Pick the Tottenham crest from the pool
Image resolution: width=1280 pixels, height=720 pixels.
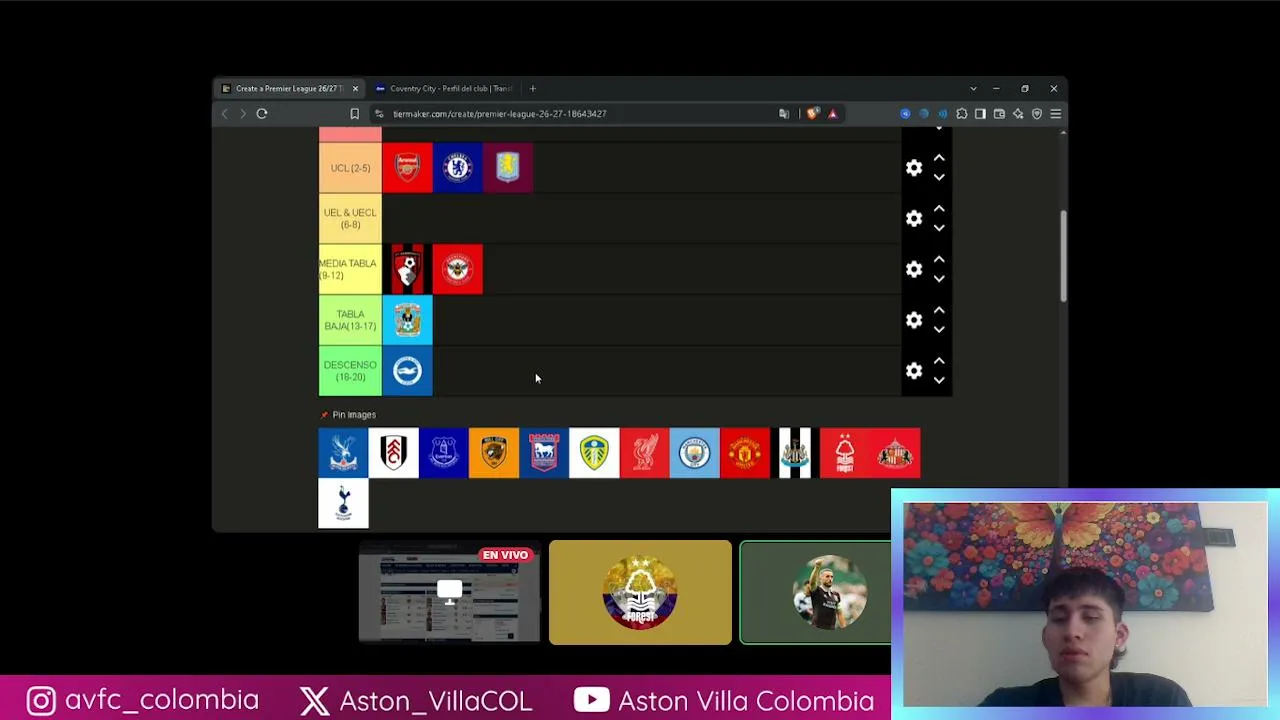pyautogui.click(x=343, y=503)
